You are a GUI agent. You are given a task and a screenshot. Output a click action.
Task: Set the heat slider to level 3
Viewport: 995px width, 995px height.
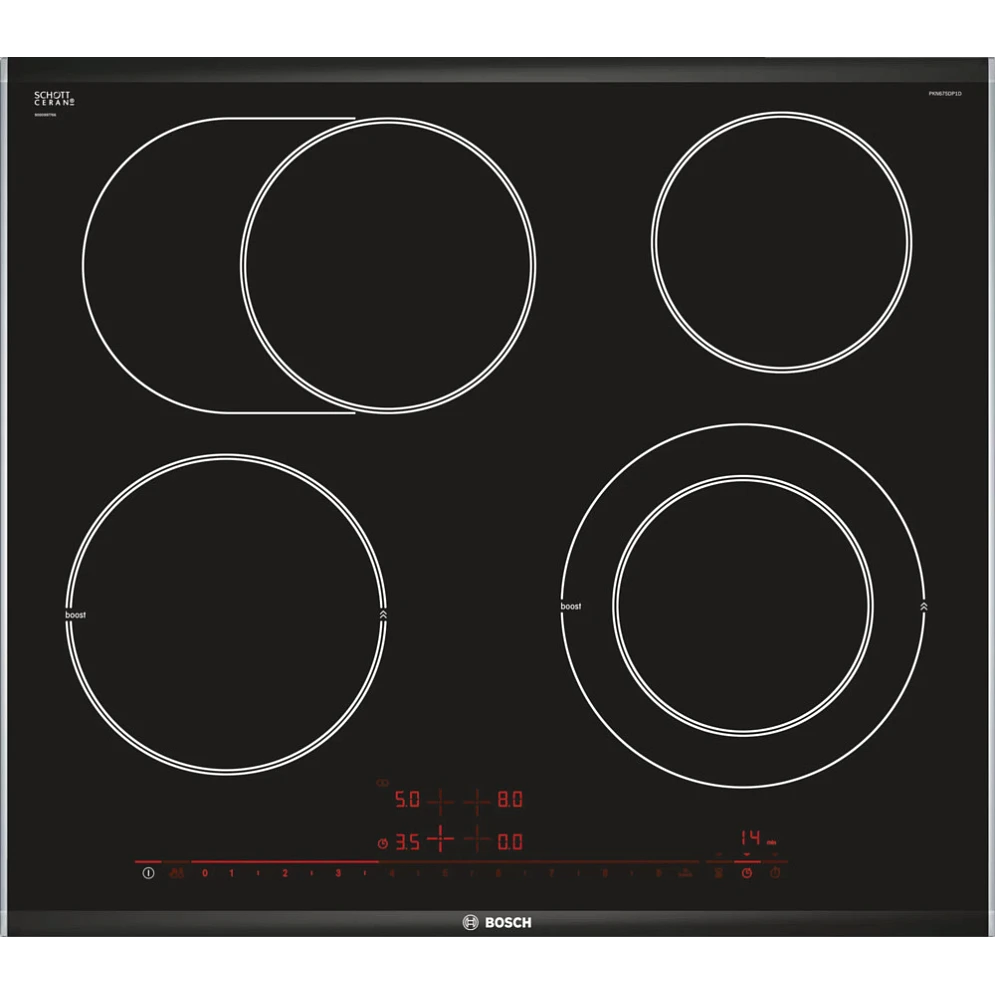[338, 873]
